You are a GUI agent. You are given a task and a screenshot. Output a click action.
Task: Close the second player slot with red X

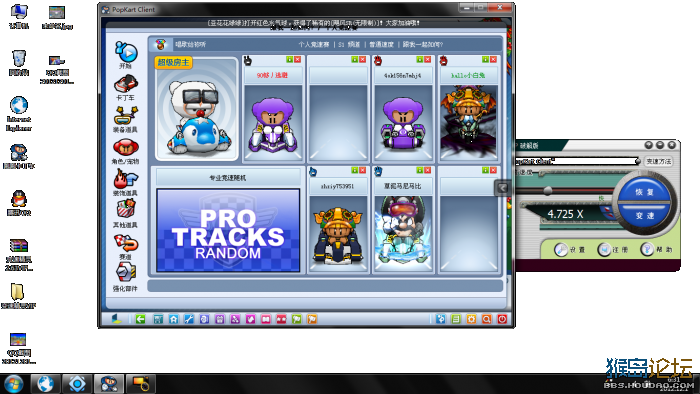pyautogui.click(x=297, y=59)
